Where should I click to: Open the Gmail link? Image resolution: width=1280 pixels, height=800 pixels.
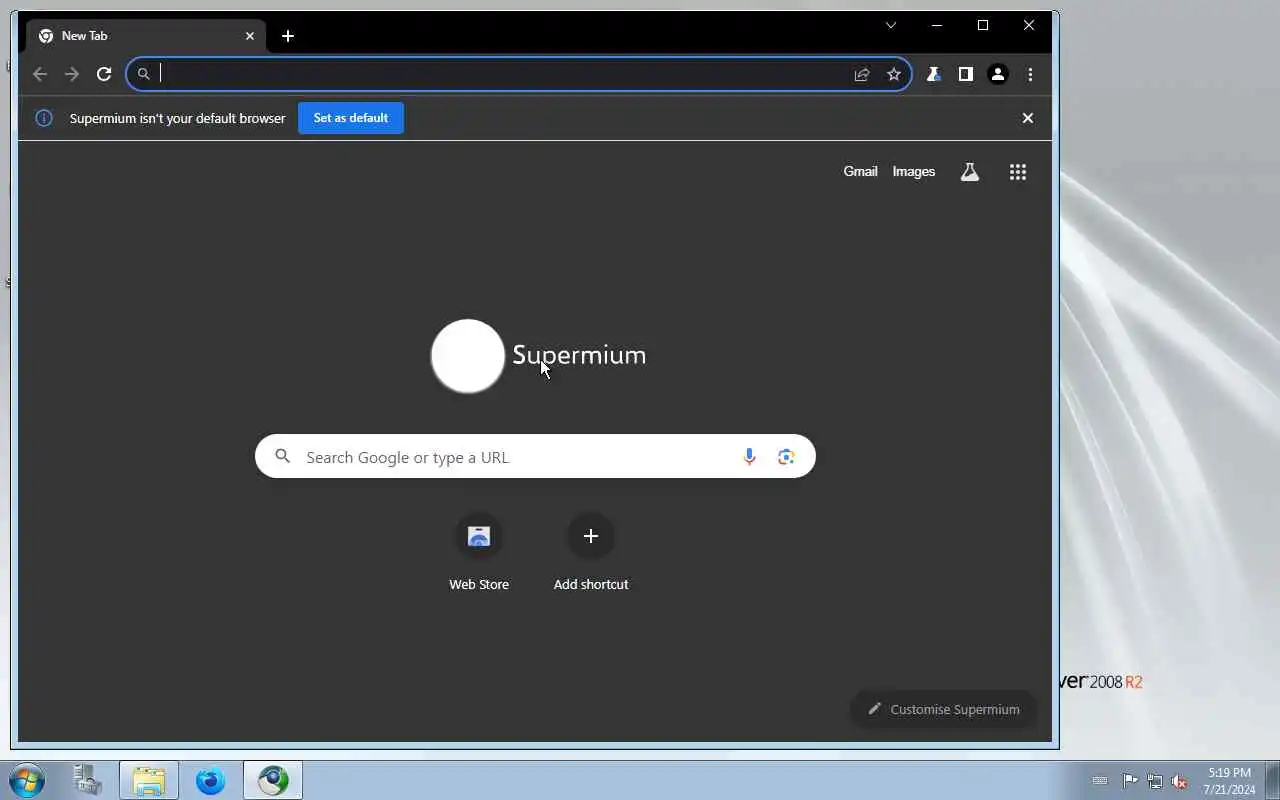coord(860,172)
